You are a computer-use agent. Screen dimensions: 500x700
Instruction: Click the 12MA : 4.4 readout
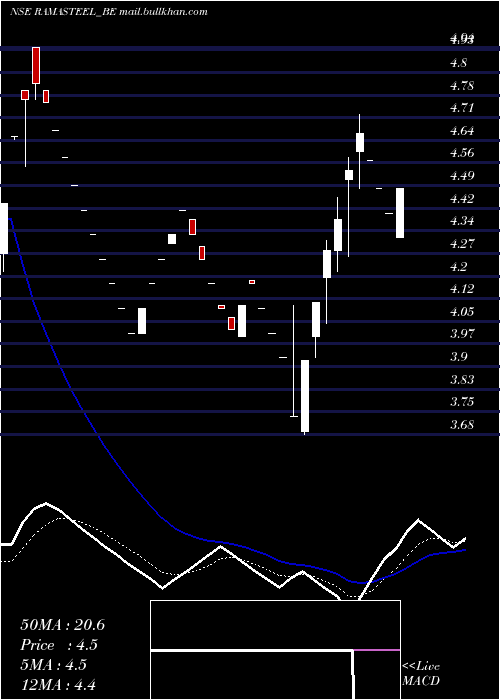click(58, 685)
